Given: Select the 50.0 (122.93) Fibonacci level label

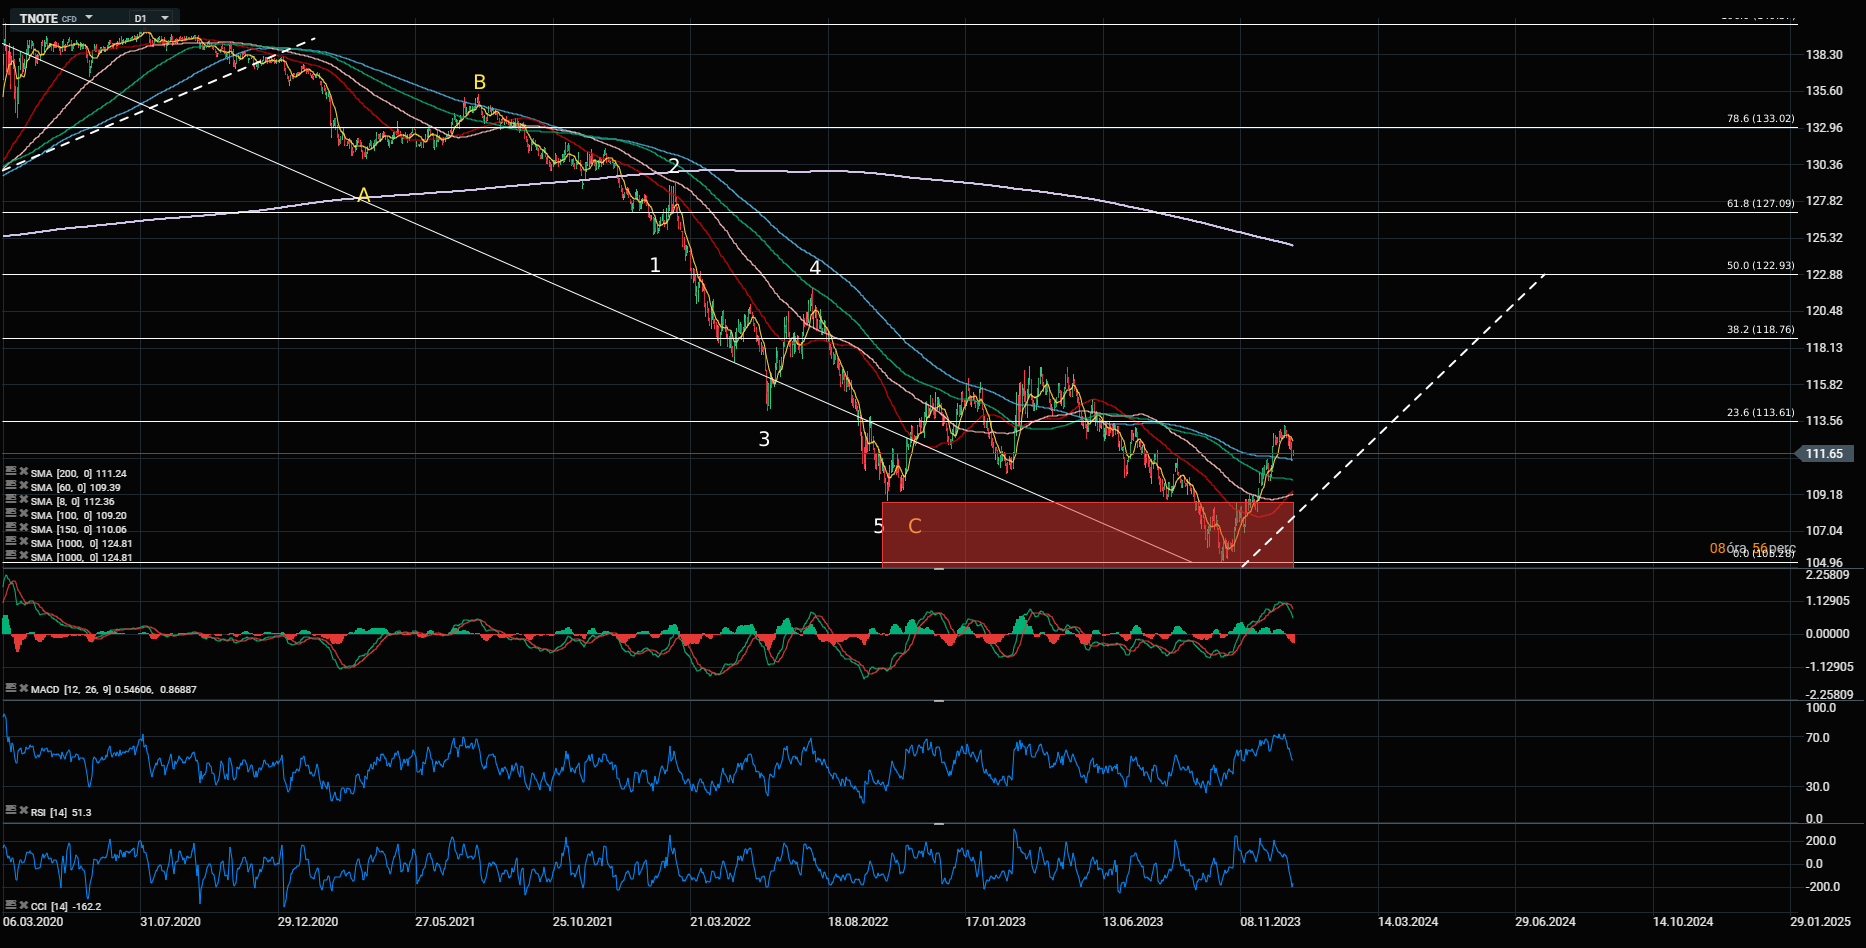Looking at the screenshot, I should point(1760,266).
